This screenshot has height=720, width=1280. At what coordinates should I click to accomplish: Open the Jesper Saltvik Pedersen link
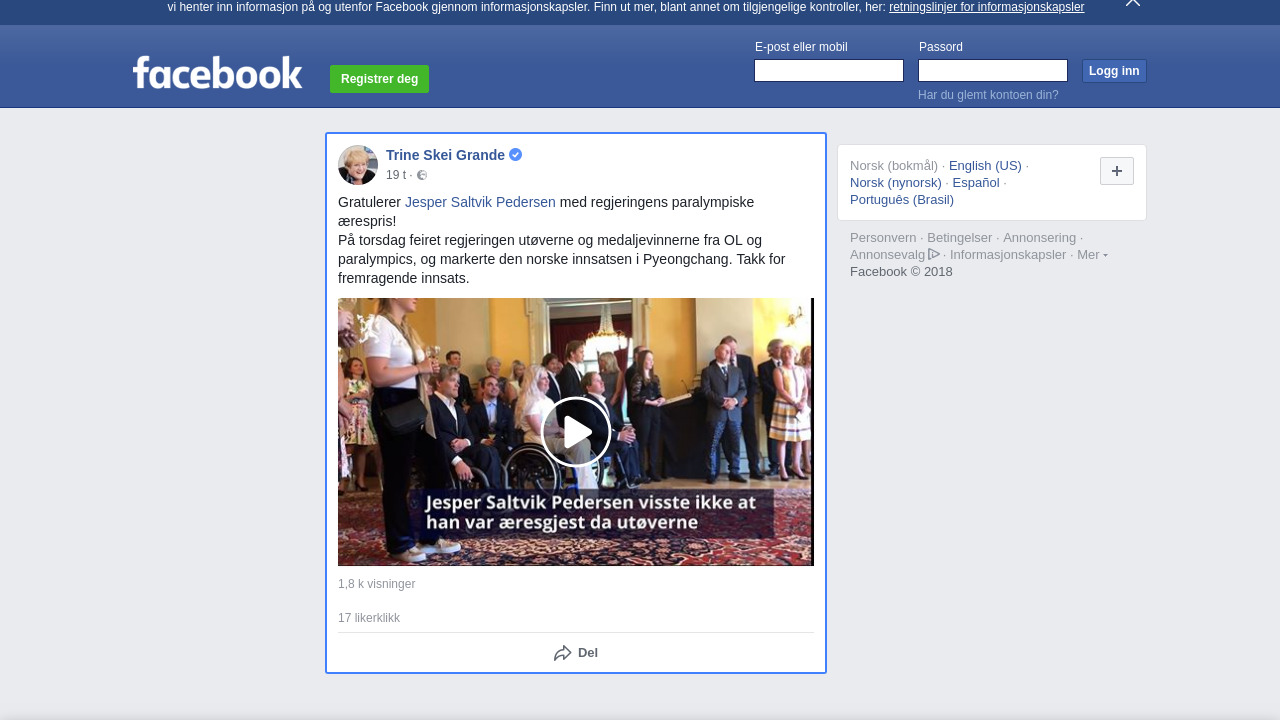480,202
